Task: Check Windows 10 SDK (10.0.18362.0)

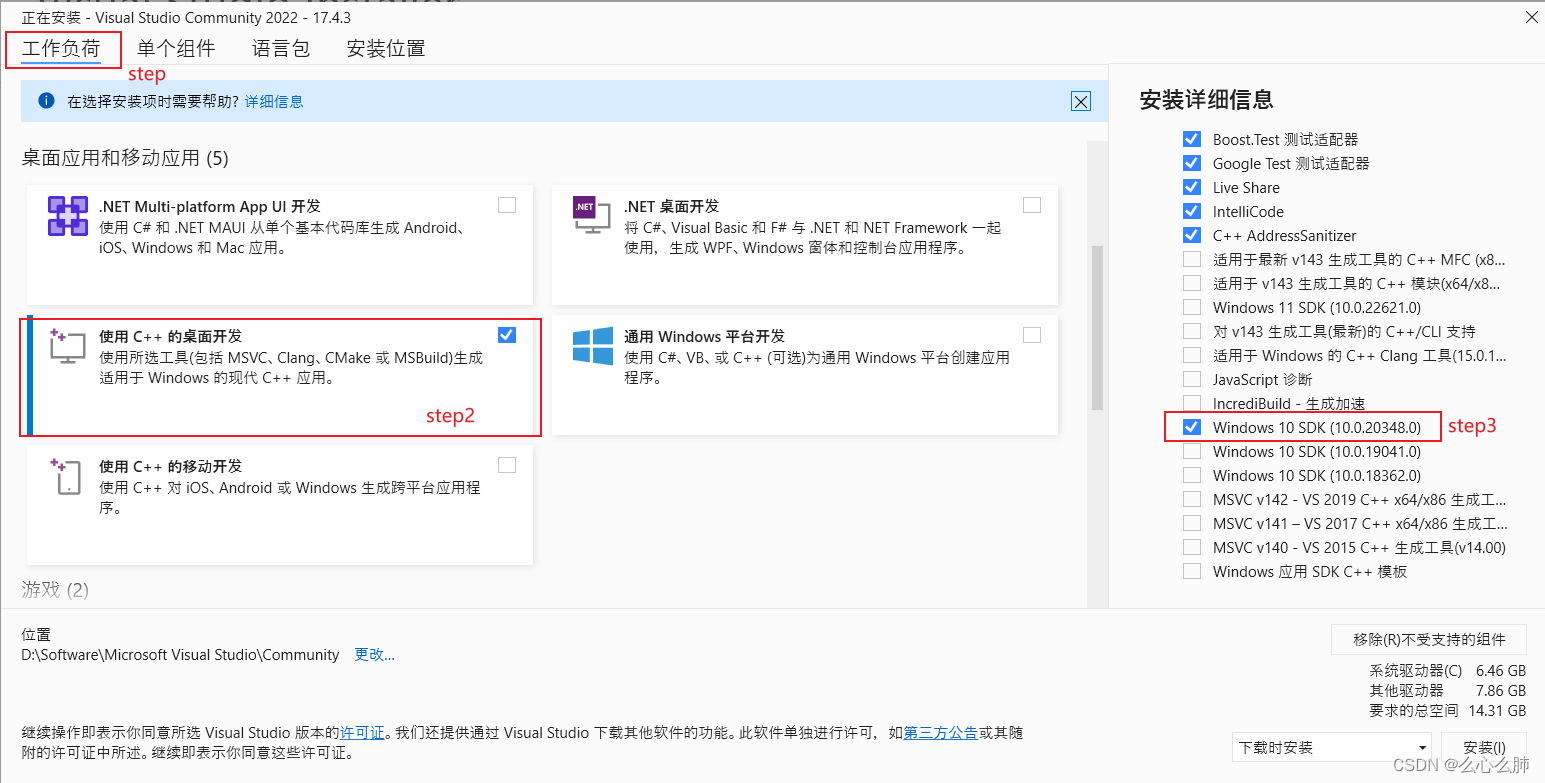Action: pyautogui.click(x=1191, y=475)
